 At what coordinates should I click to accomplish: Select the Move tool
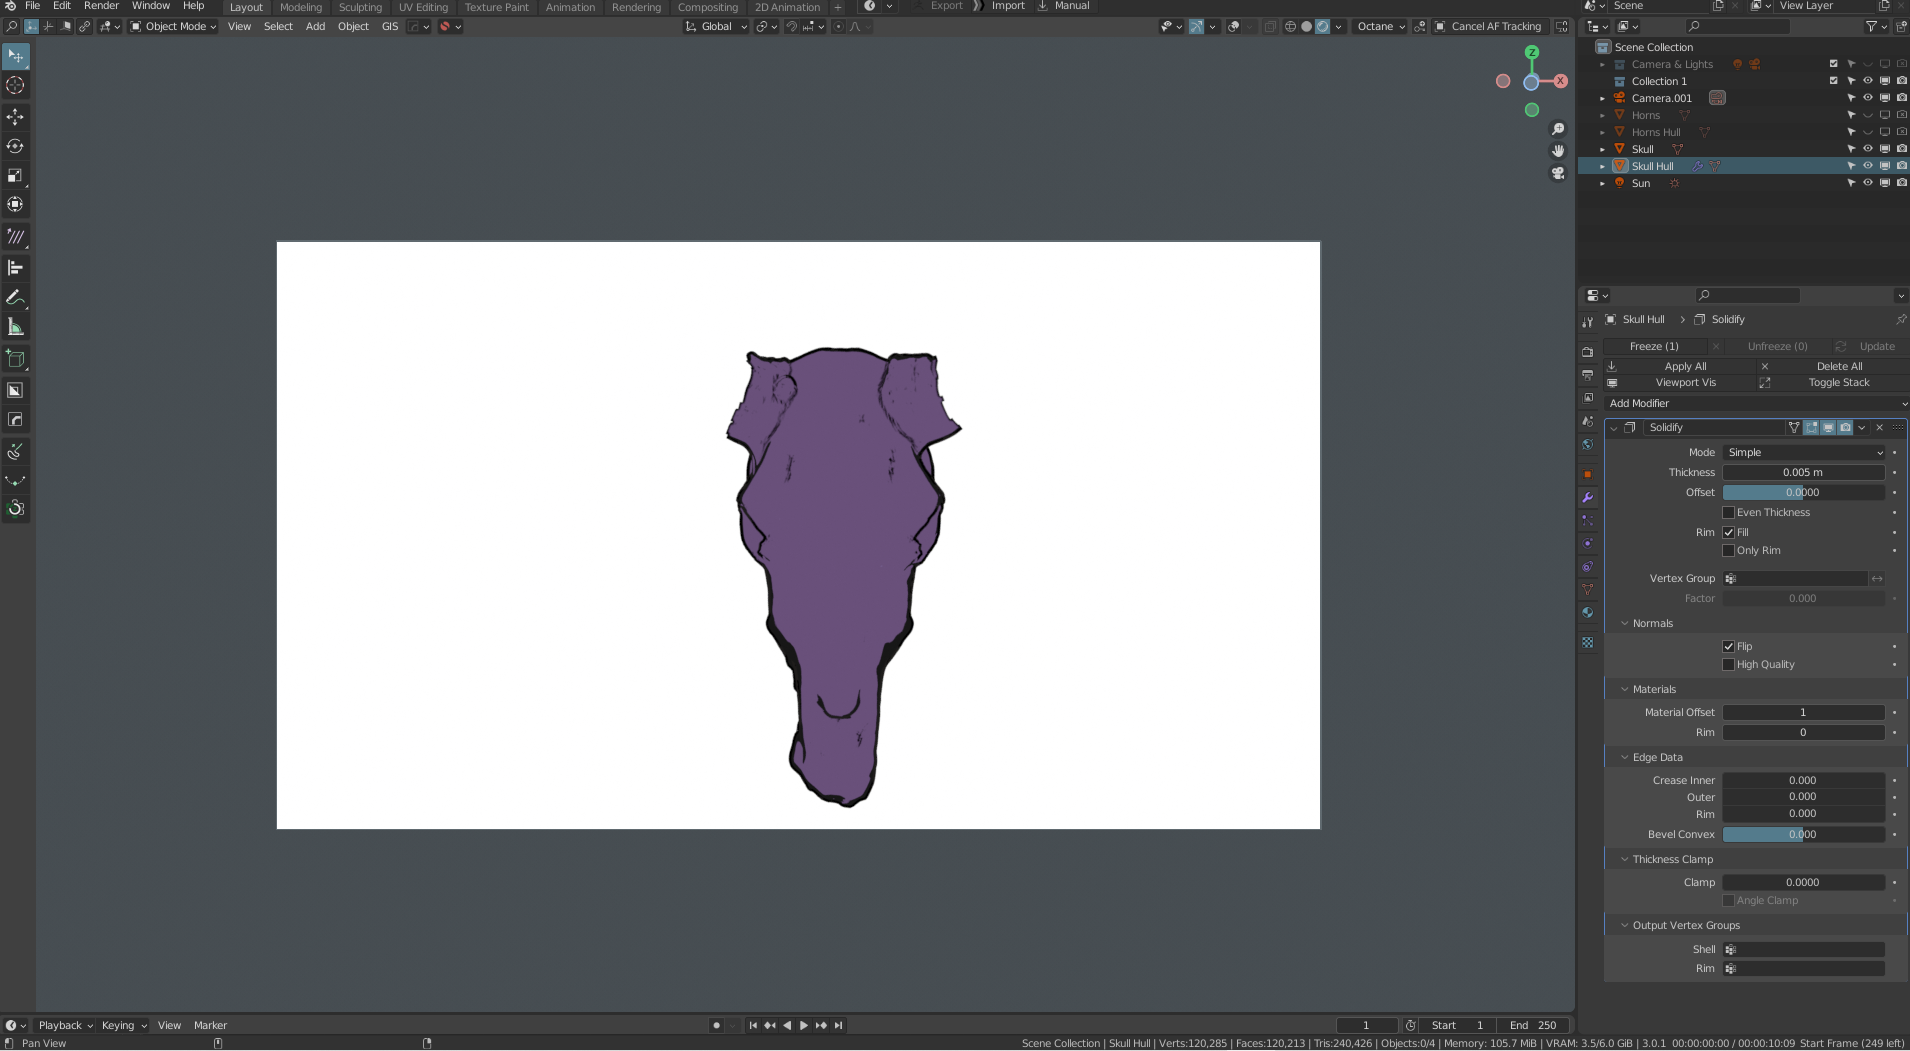point(15,117)
